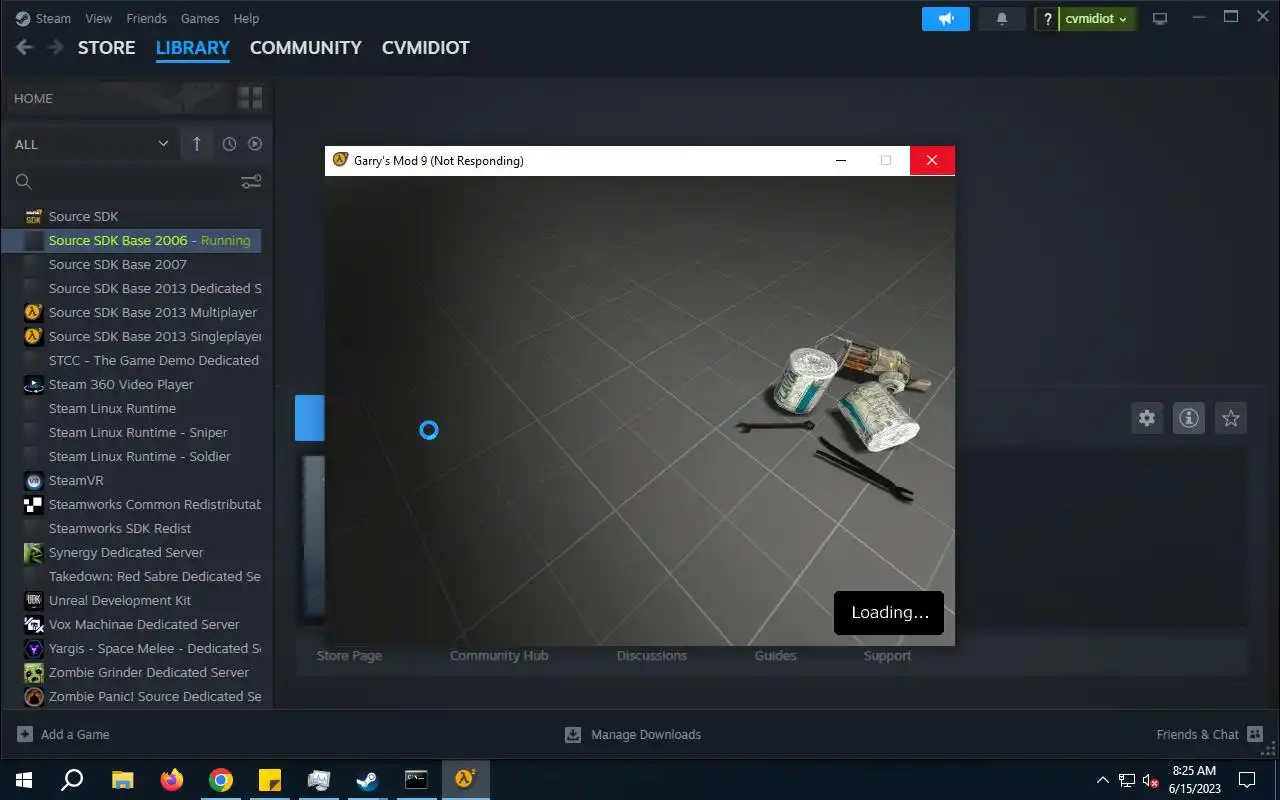Open the Community Hub link
The width and height of the screenshot is (1280, 800).
(x=499, y=656)
